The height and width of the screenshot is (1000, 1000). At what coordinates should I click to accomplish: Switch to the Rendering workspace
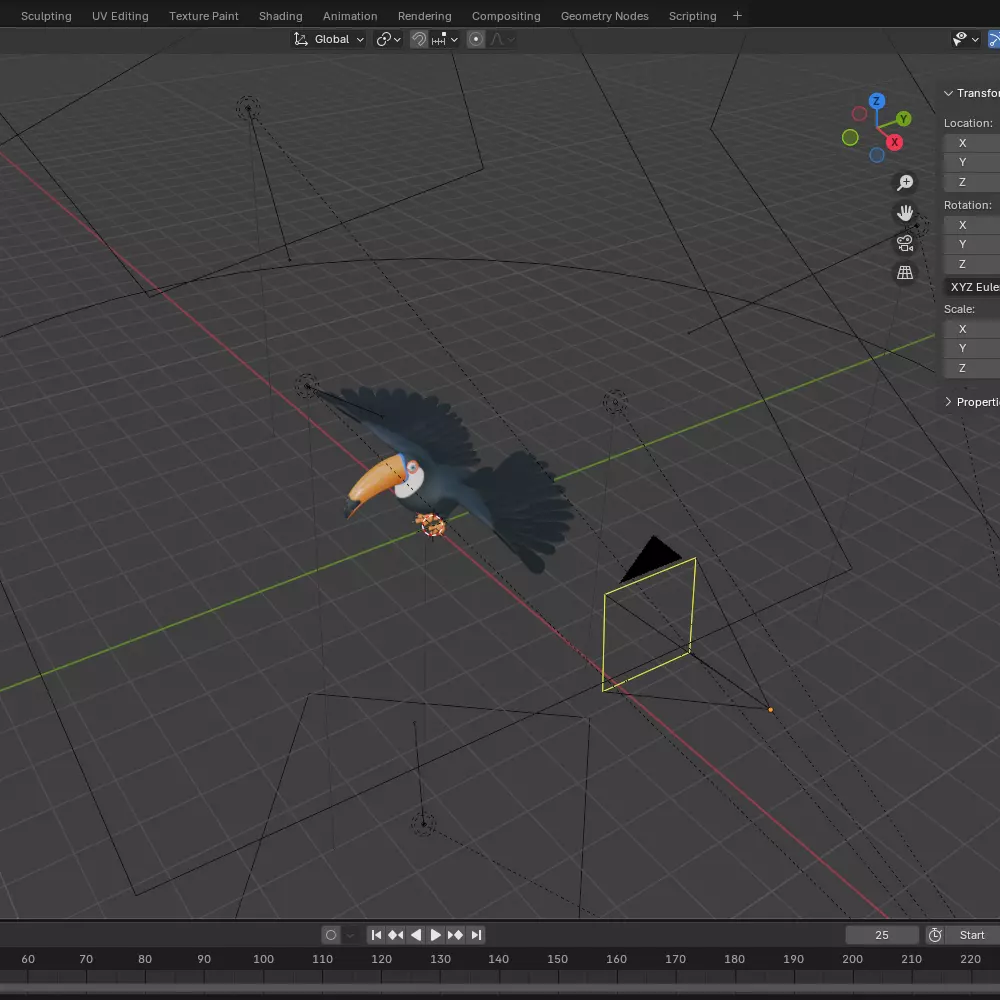click(425, 16)
